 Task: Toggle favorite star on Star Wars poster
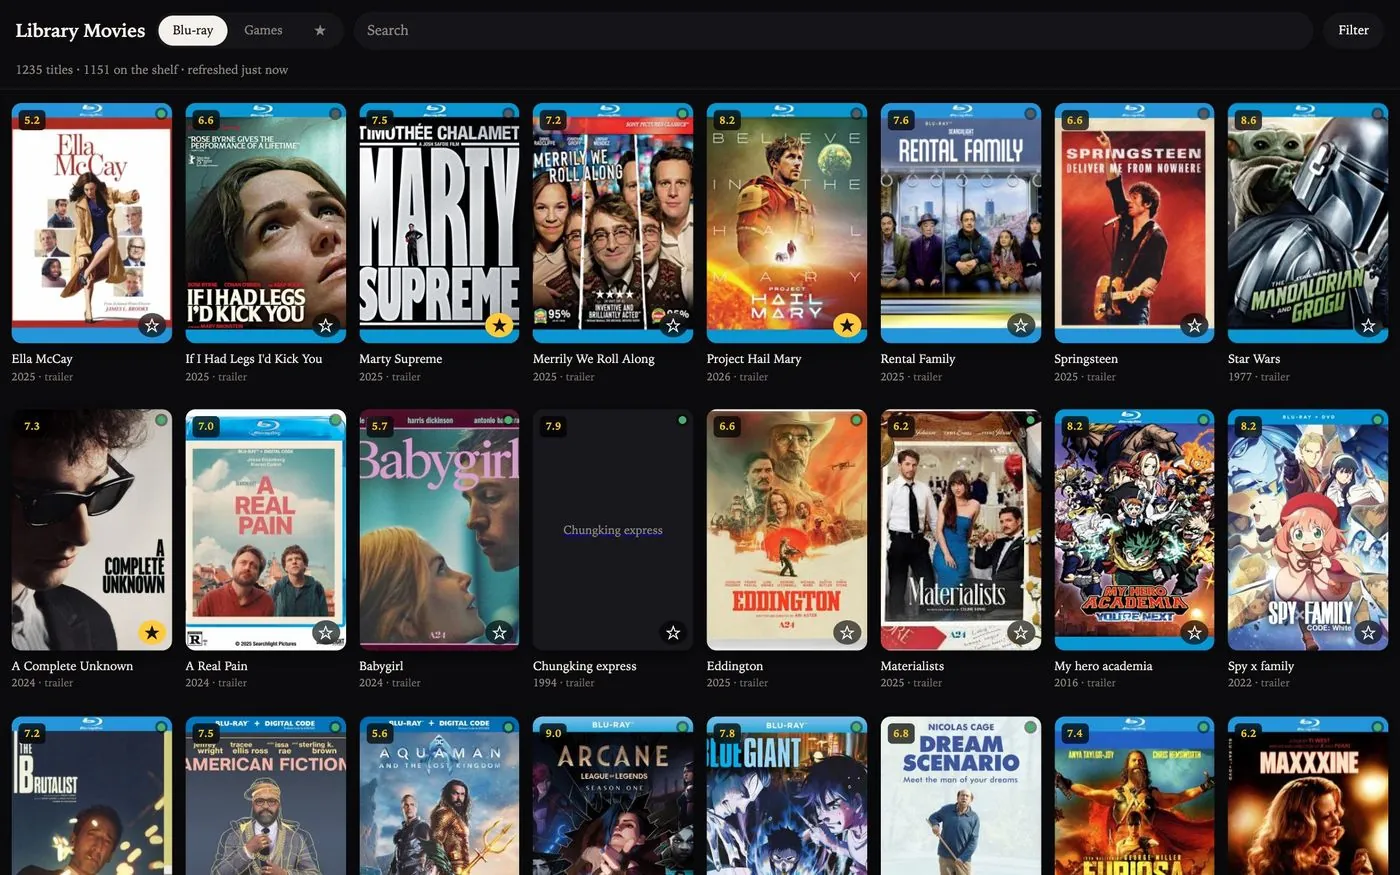point(1368,326)
